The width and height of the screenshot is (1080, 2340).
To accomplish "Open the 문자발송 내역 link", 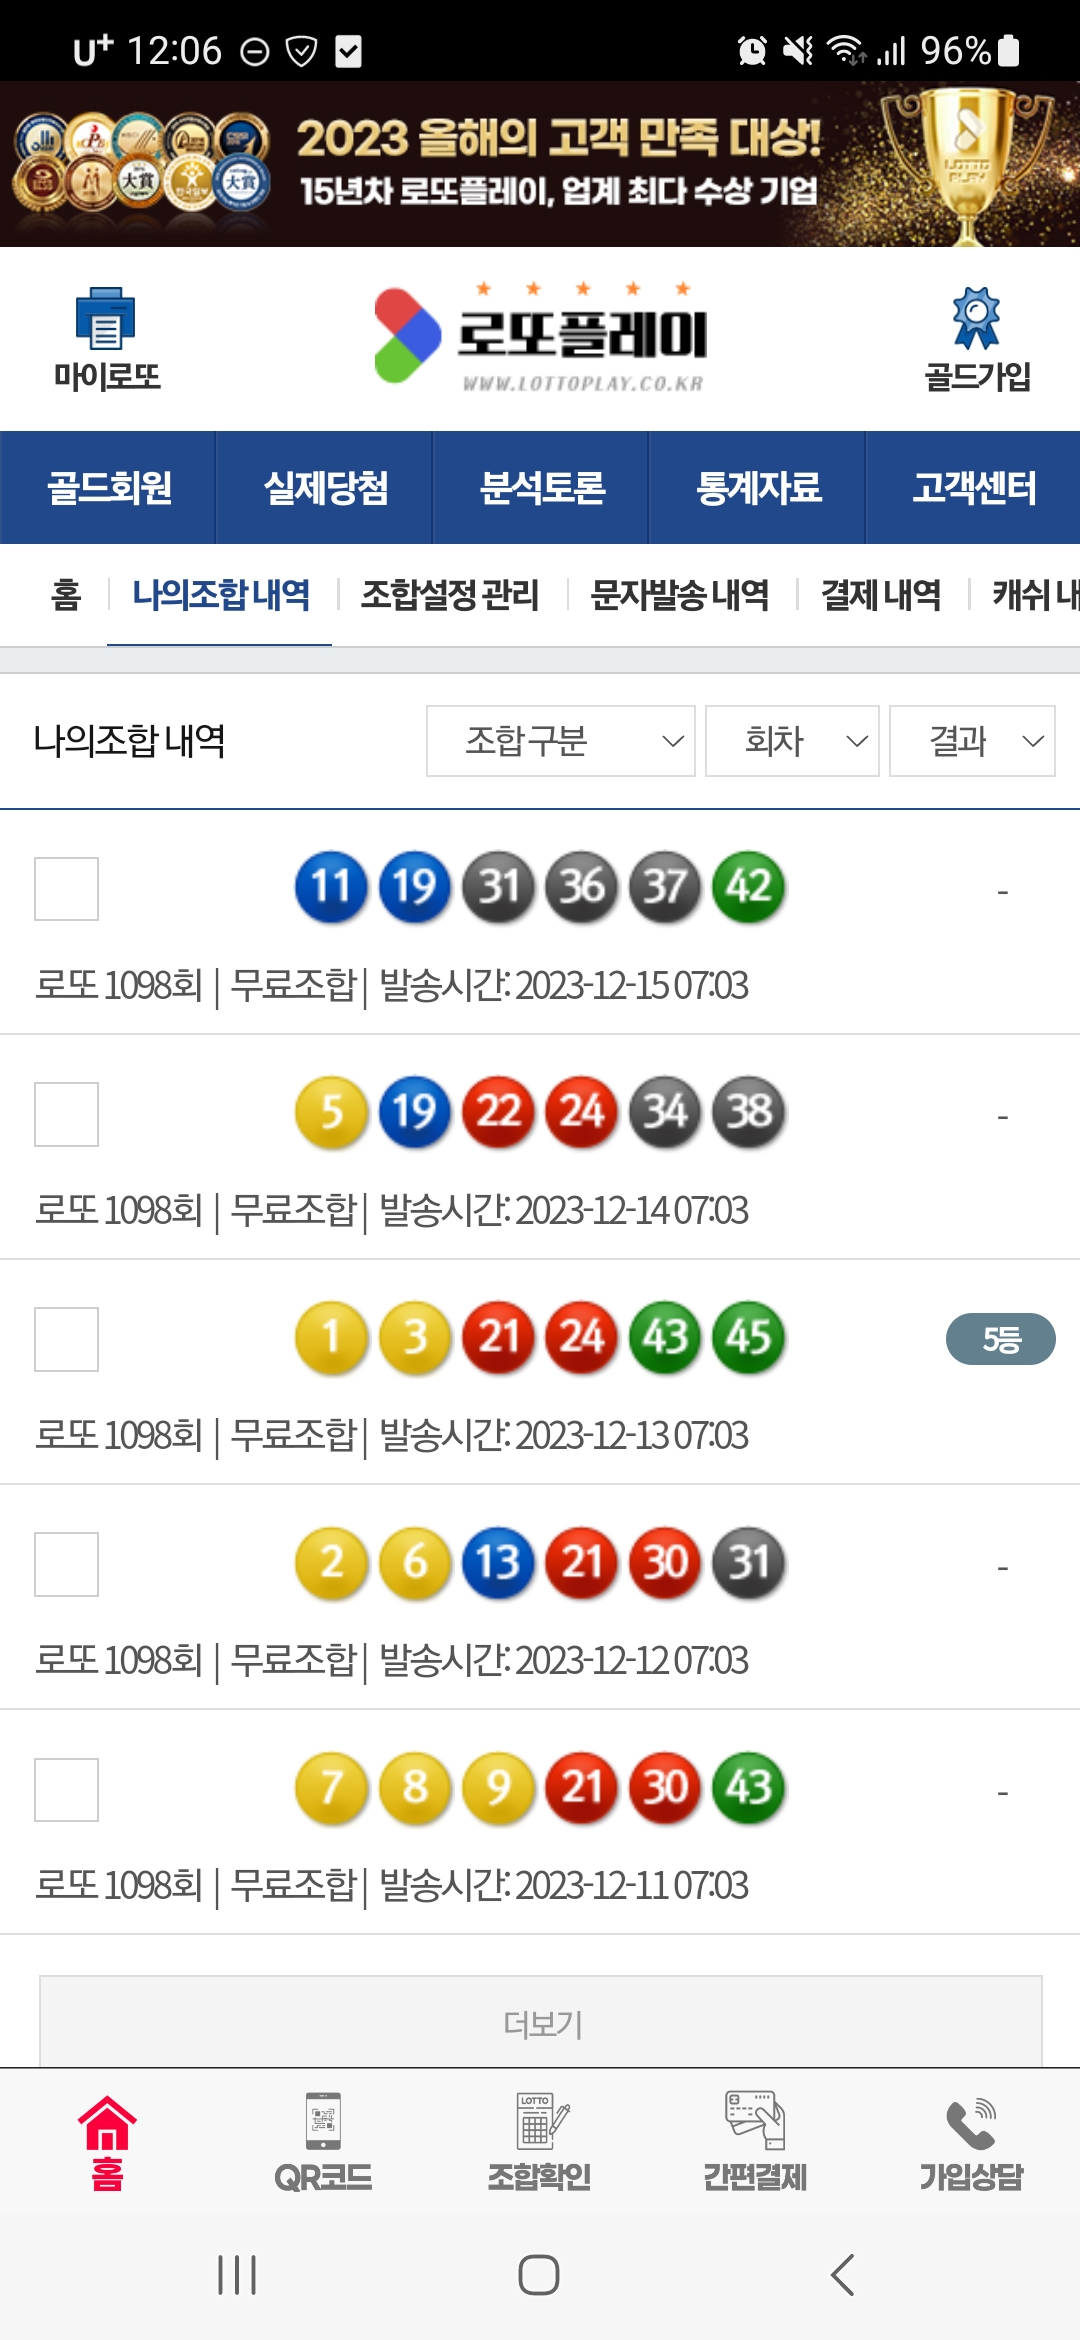I will [680, 595].
